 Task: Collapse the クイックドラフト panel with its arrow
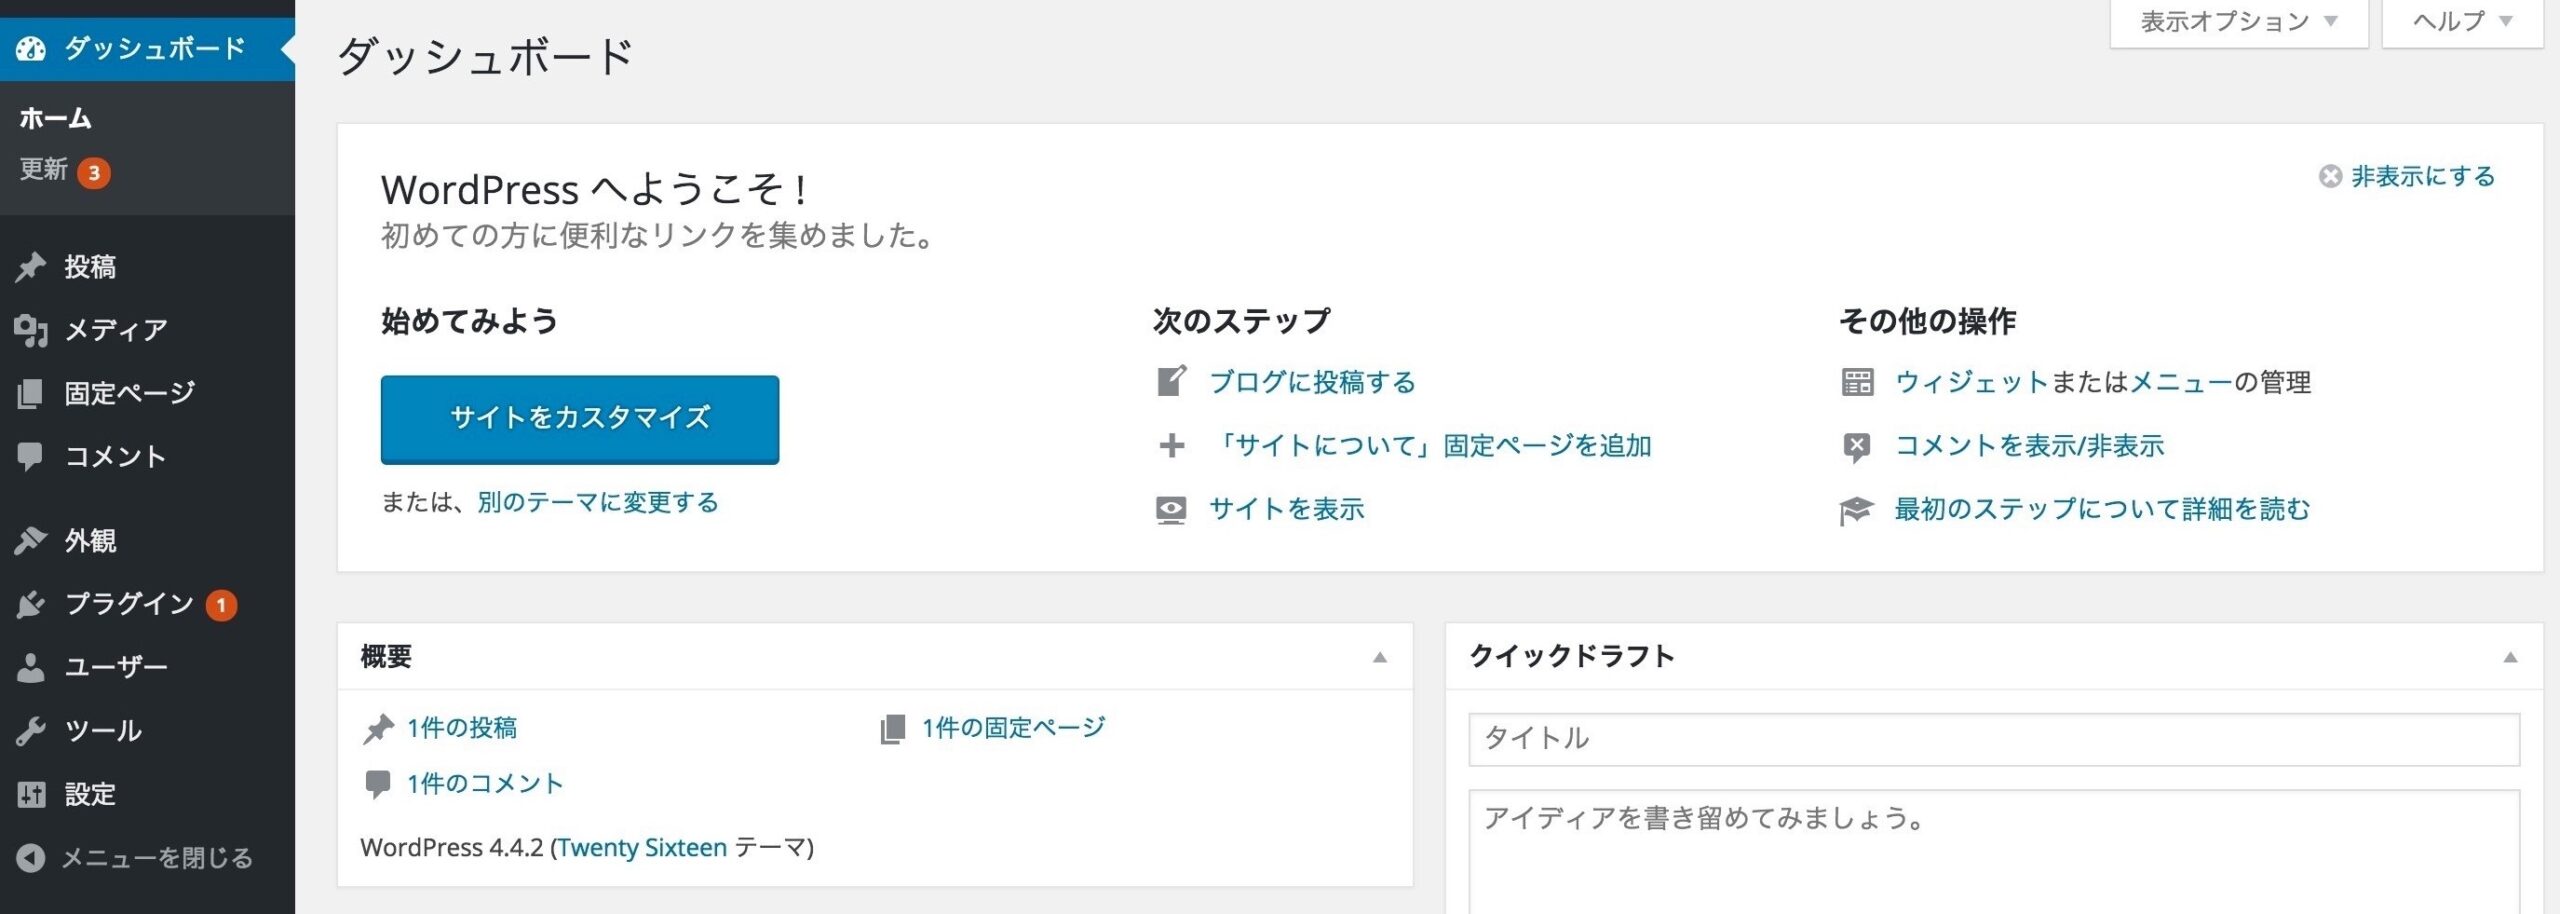(2509, 657)
